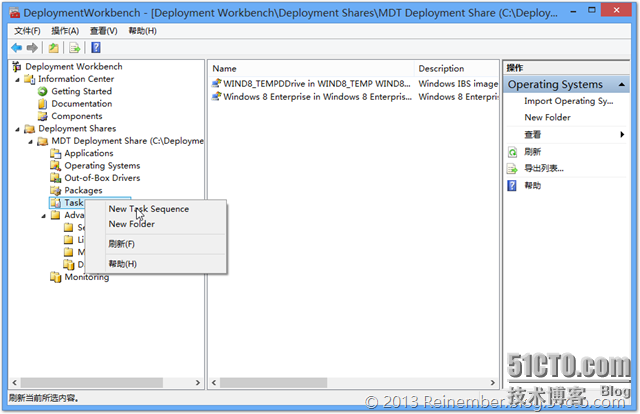Click the help icon in actions pane

512,186
